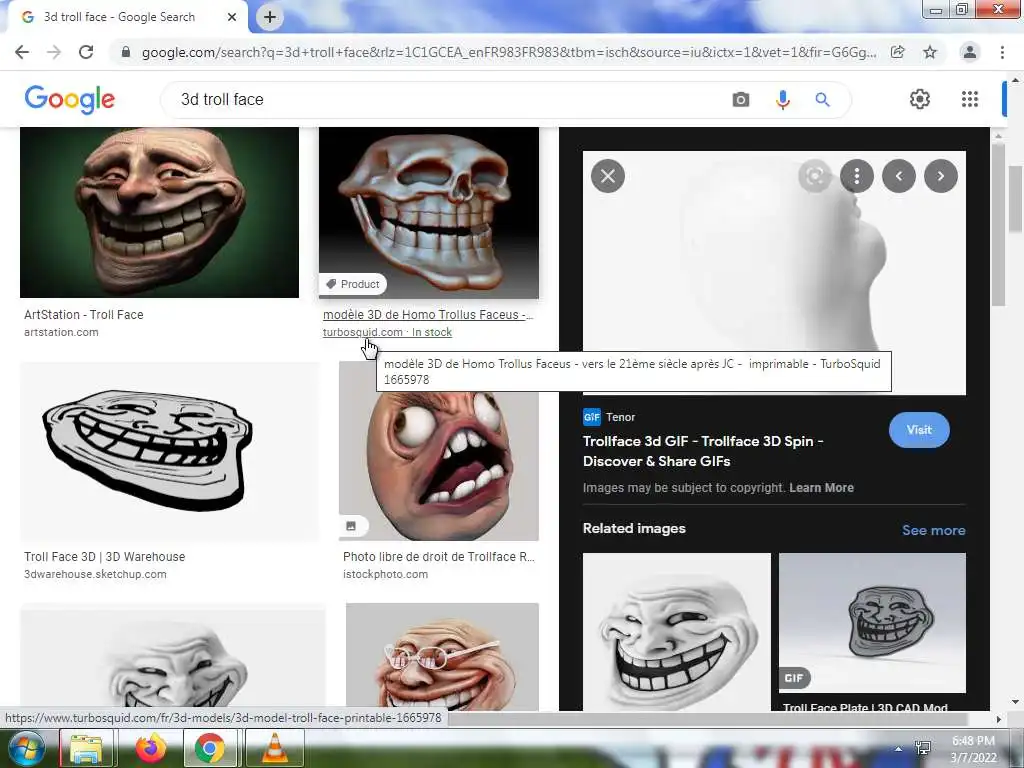
Task: Share this page icon in address bar
Action: click(x=898, y=52)
